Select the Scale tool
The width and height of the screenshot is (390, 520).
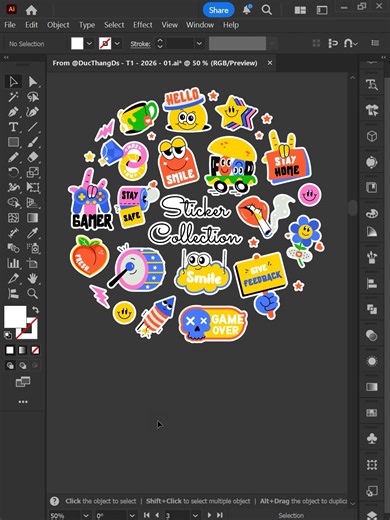[32, 172]
